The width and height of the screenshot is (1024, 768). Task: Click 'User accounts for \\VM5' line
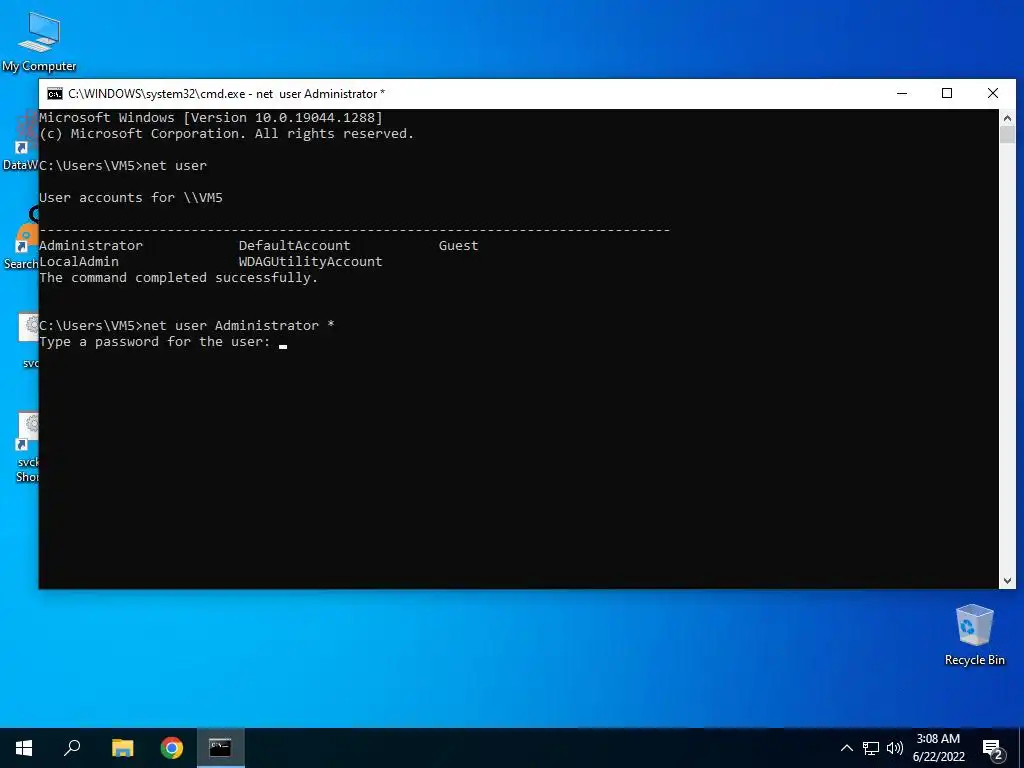point(131,197)
